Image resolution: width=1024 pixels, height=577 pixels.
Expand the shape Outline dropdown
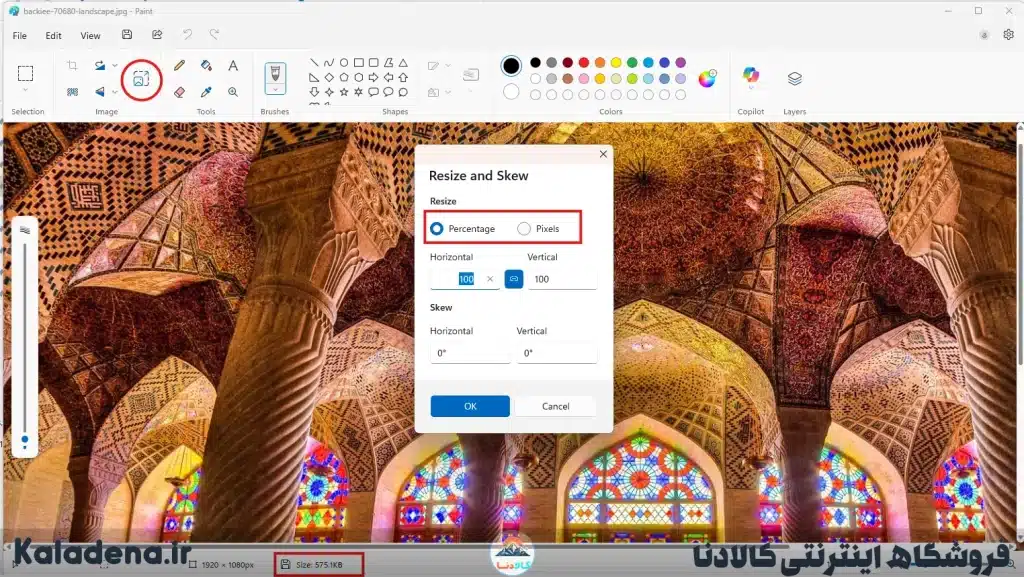(448, 65)
